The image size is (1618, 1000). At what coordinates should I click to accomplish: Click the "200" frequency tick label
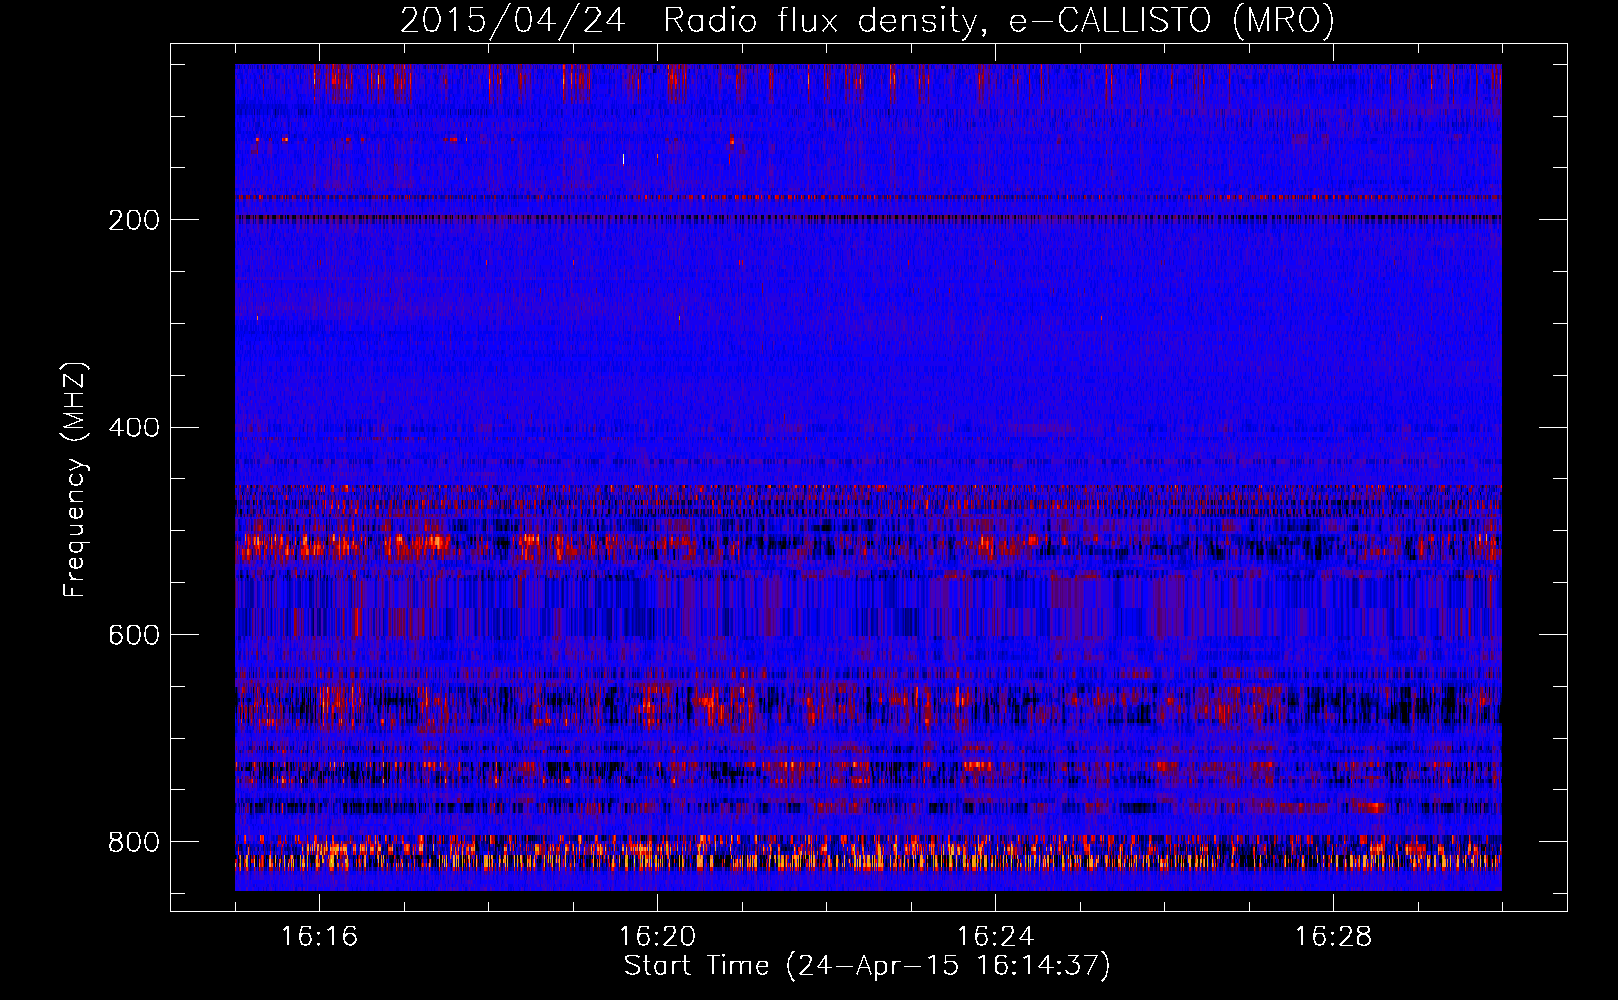tap(134, 220)
